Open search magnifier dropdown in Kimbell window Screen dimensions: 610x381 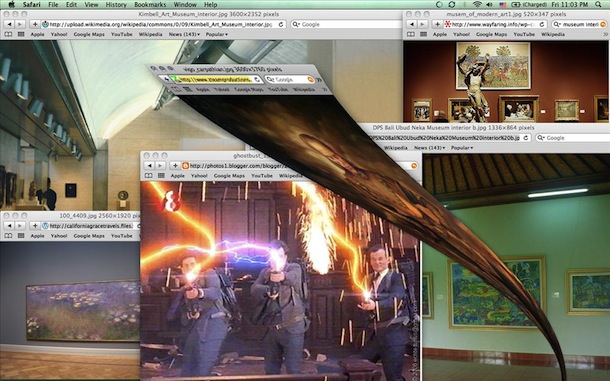coord(296,24)
